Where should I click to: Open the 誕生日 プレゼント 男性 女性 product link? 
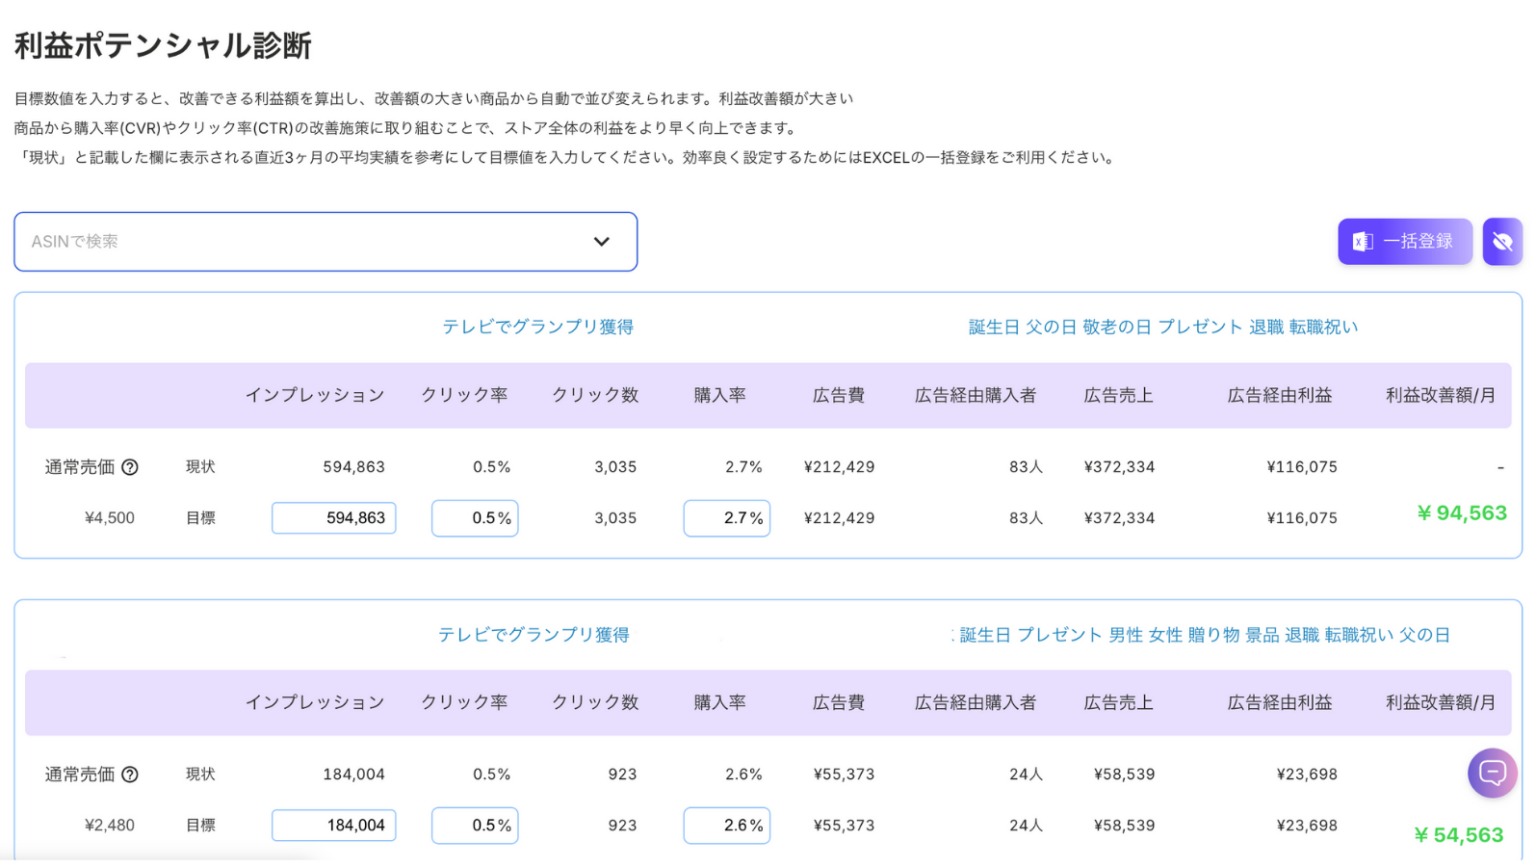[1204, 635]
